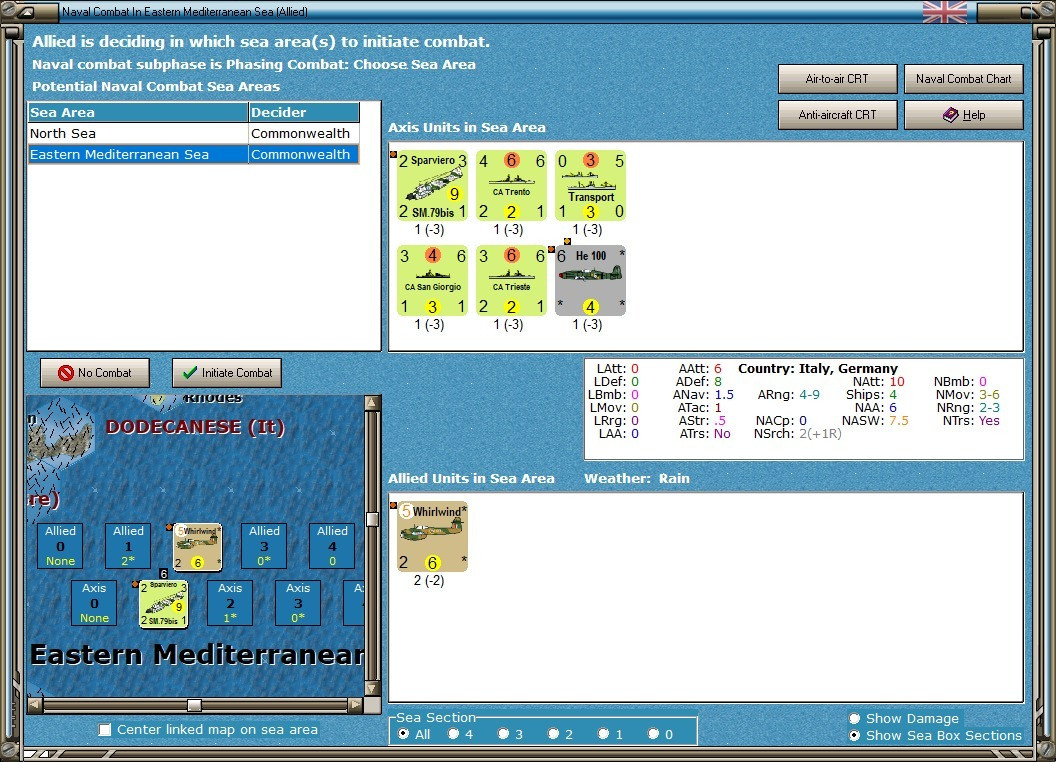This screenshot has height=762, width=1056.
Task: Open the Anti-aircraft CRT chart
Action: [x=838, y=115]
